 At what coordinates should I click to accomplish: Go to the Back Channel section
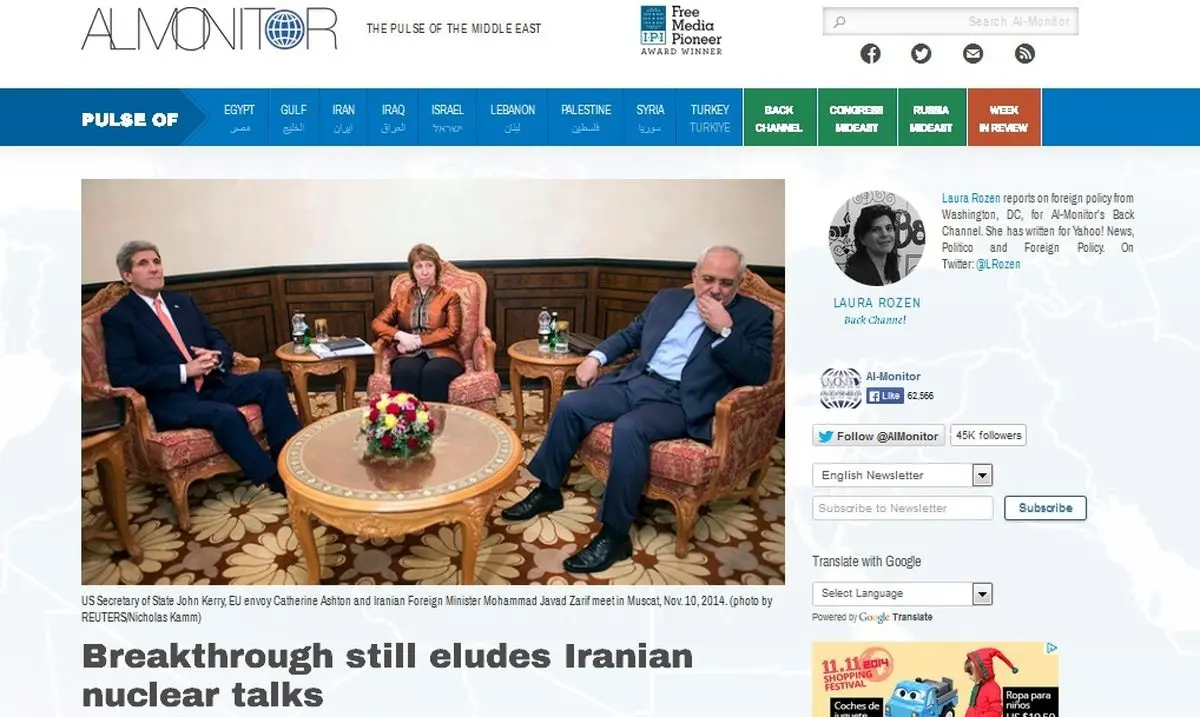coord(779,118)
